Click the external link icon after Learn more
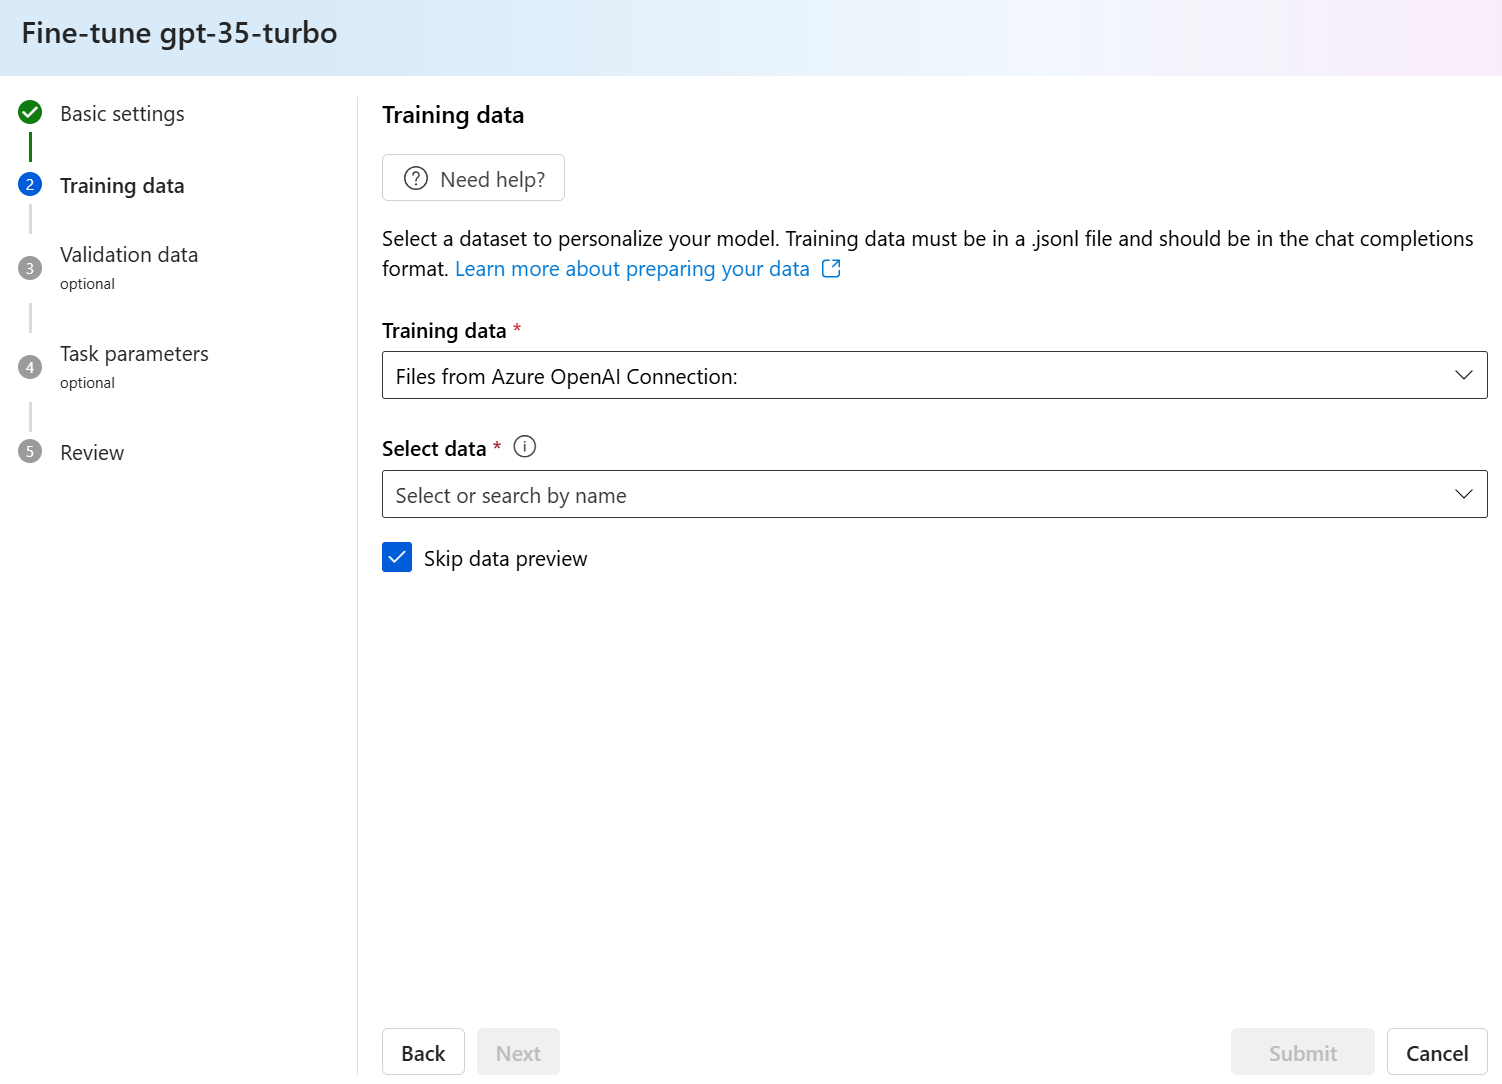The width and height of the screenshot is (1502, 1084). [x=831, y=268]
